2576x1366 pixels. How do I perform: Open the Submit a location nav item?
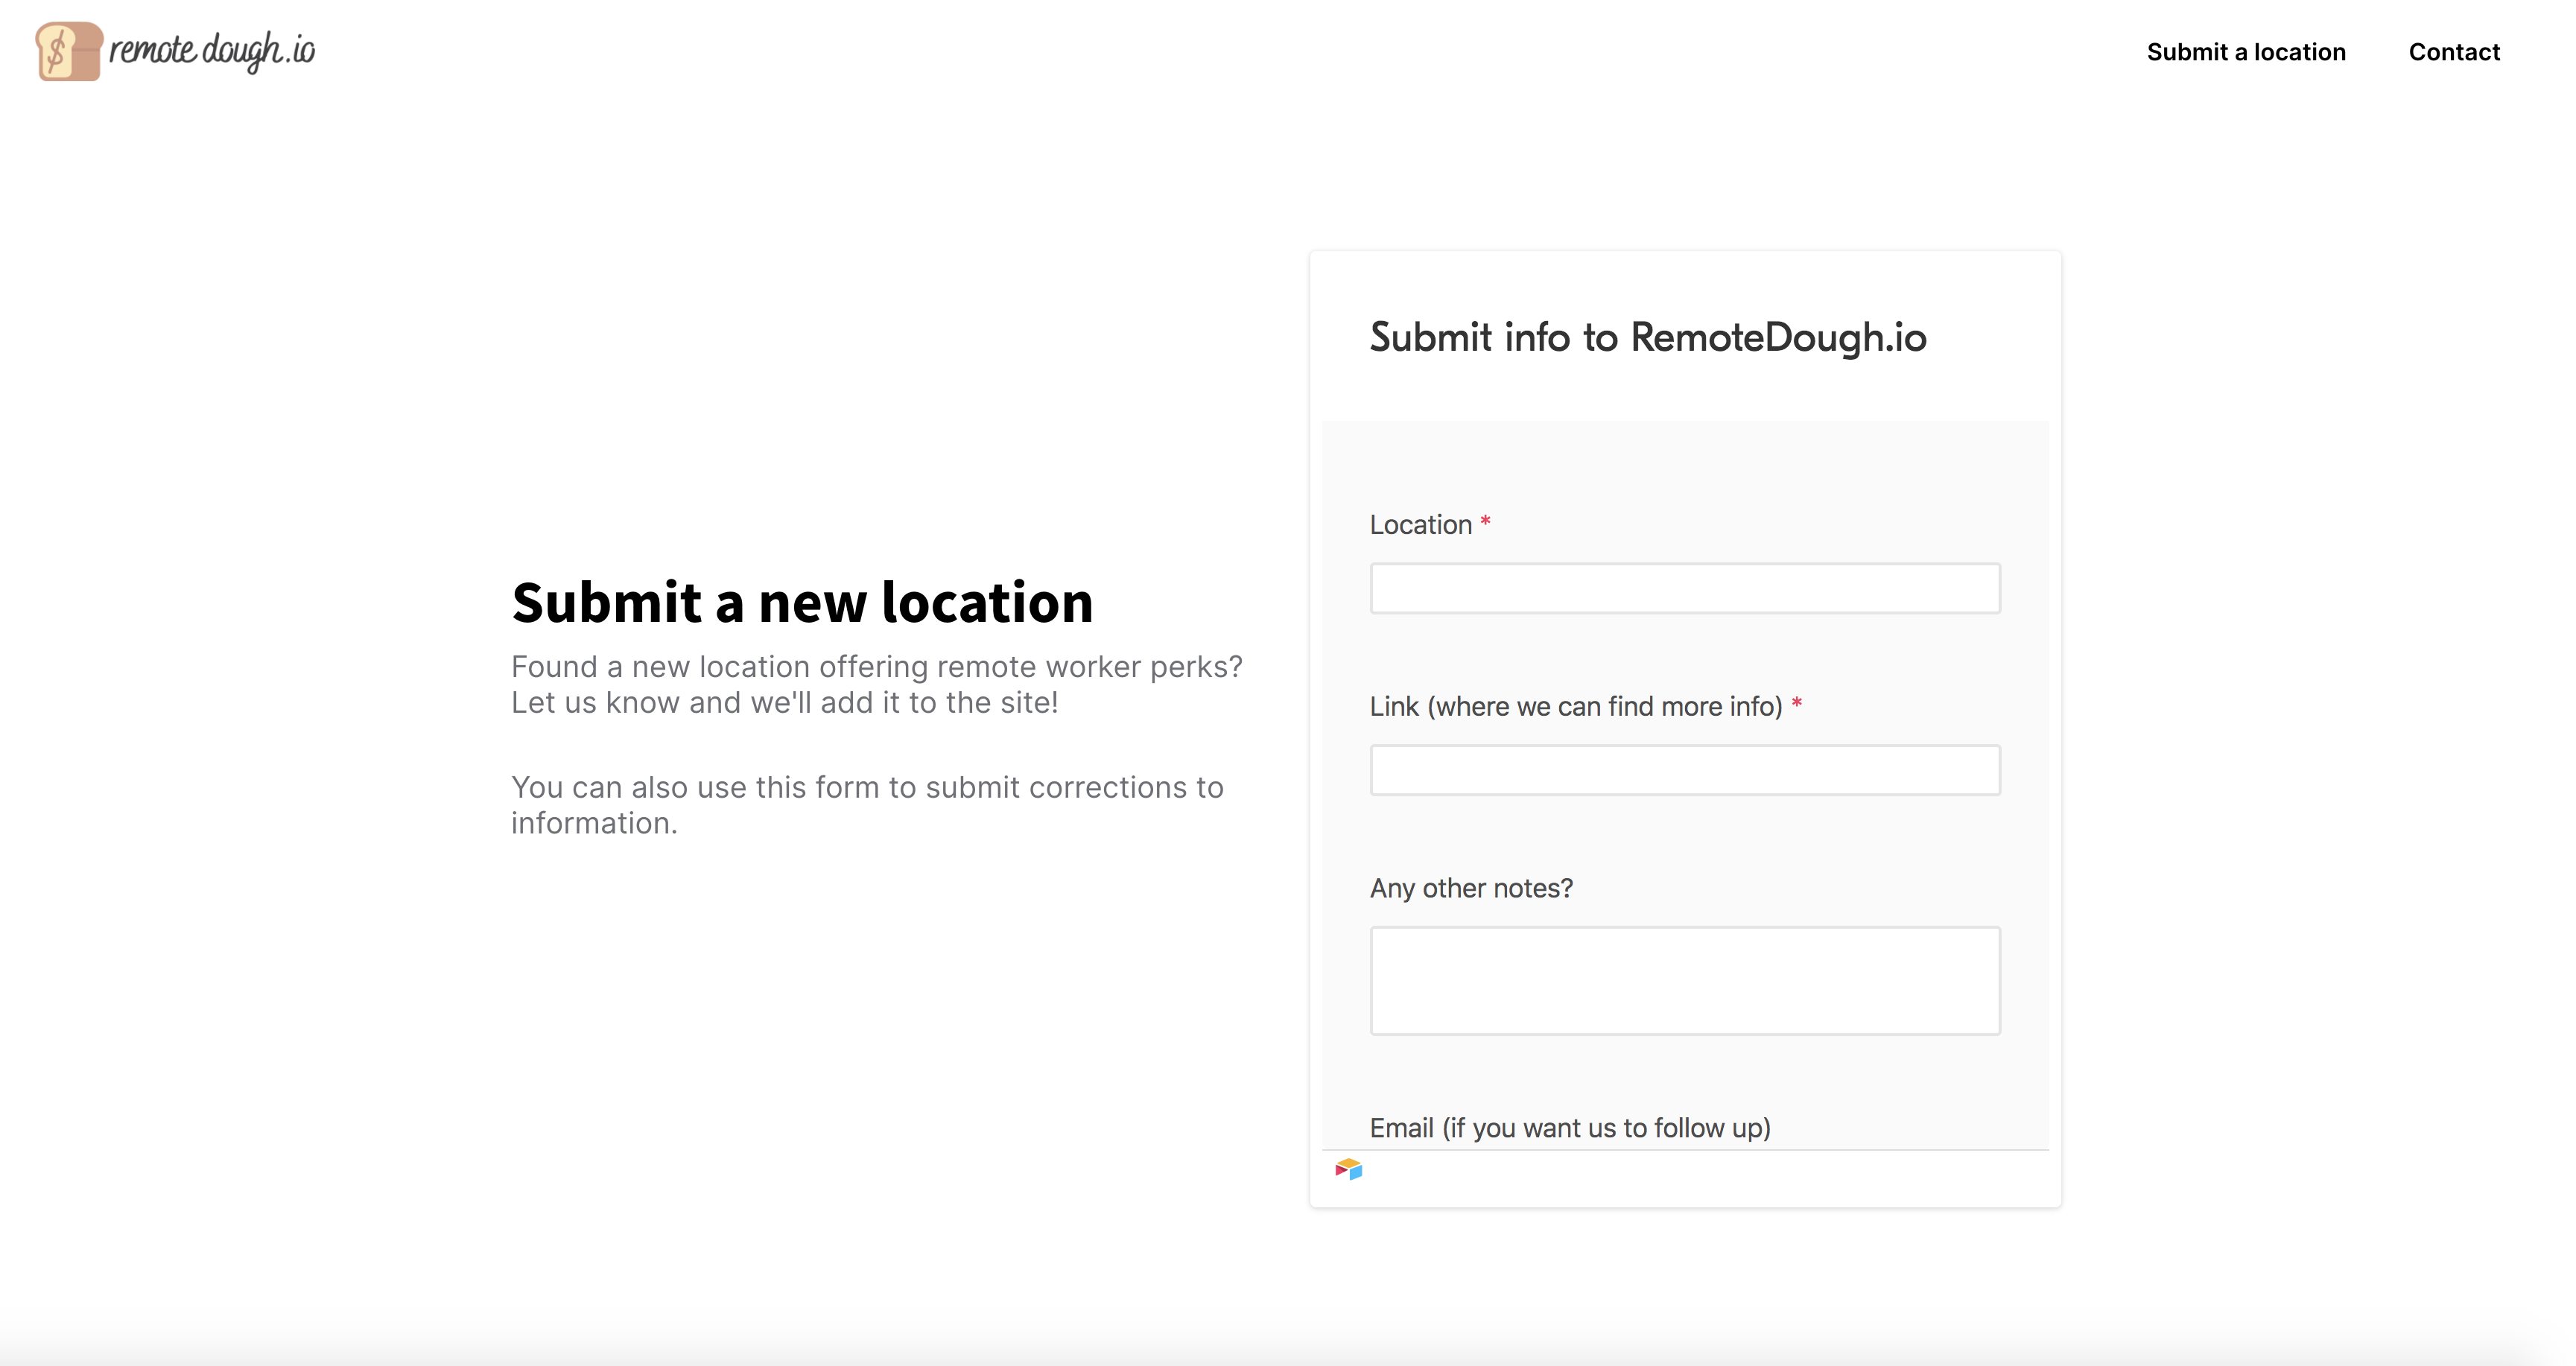pos(2245,51)
